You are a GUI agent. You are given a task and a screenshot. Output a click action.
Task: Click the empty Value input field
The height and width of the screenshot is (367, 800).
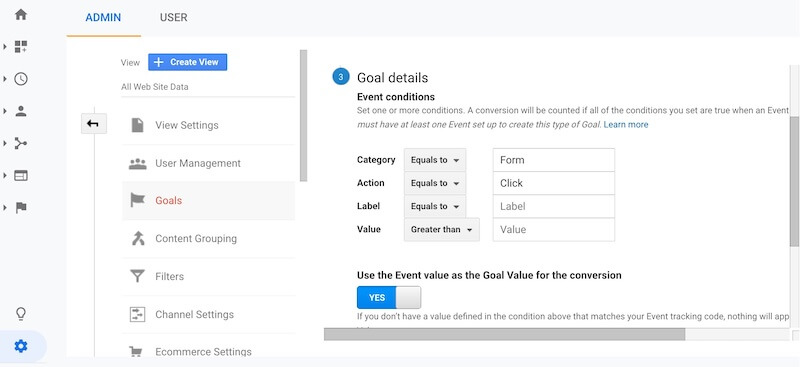click(x=554, y=230)
